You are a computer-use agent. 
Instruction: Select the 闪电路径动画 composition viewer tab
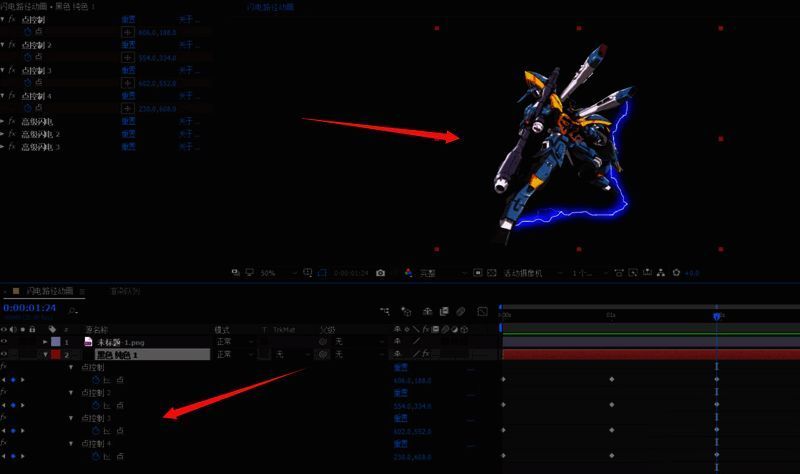270,7
